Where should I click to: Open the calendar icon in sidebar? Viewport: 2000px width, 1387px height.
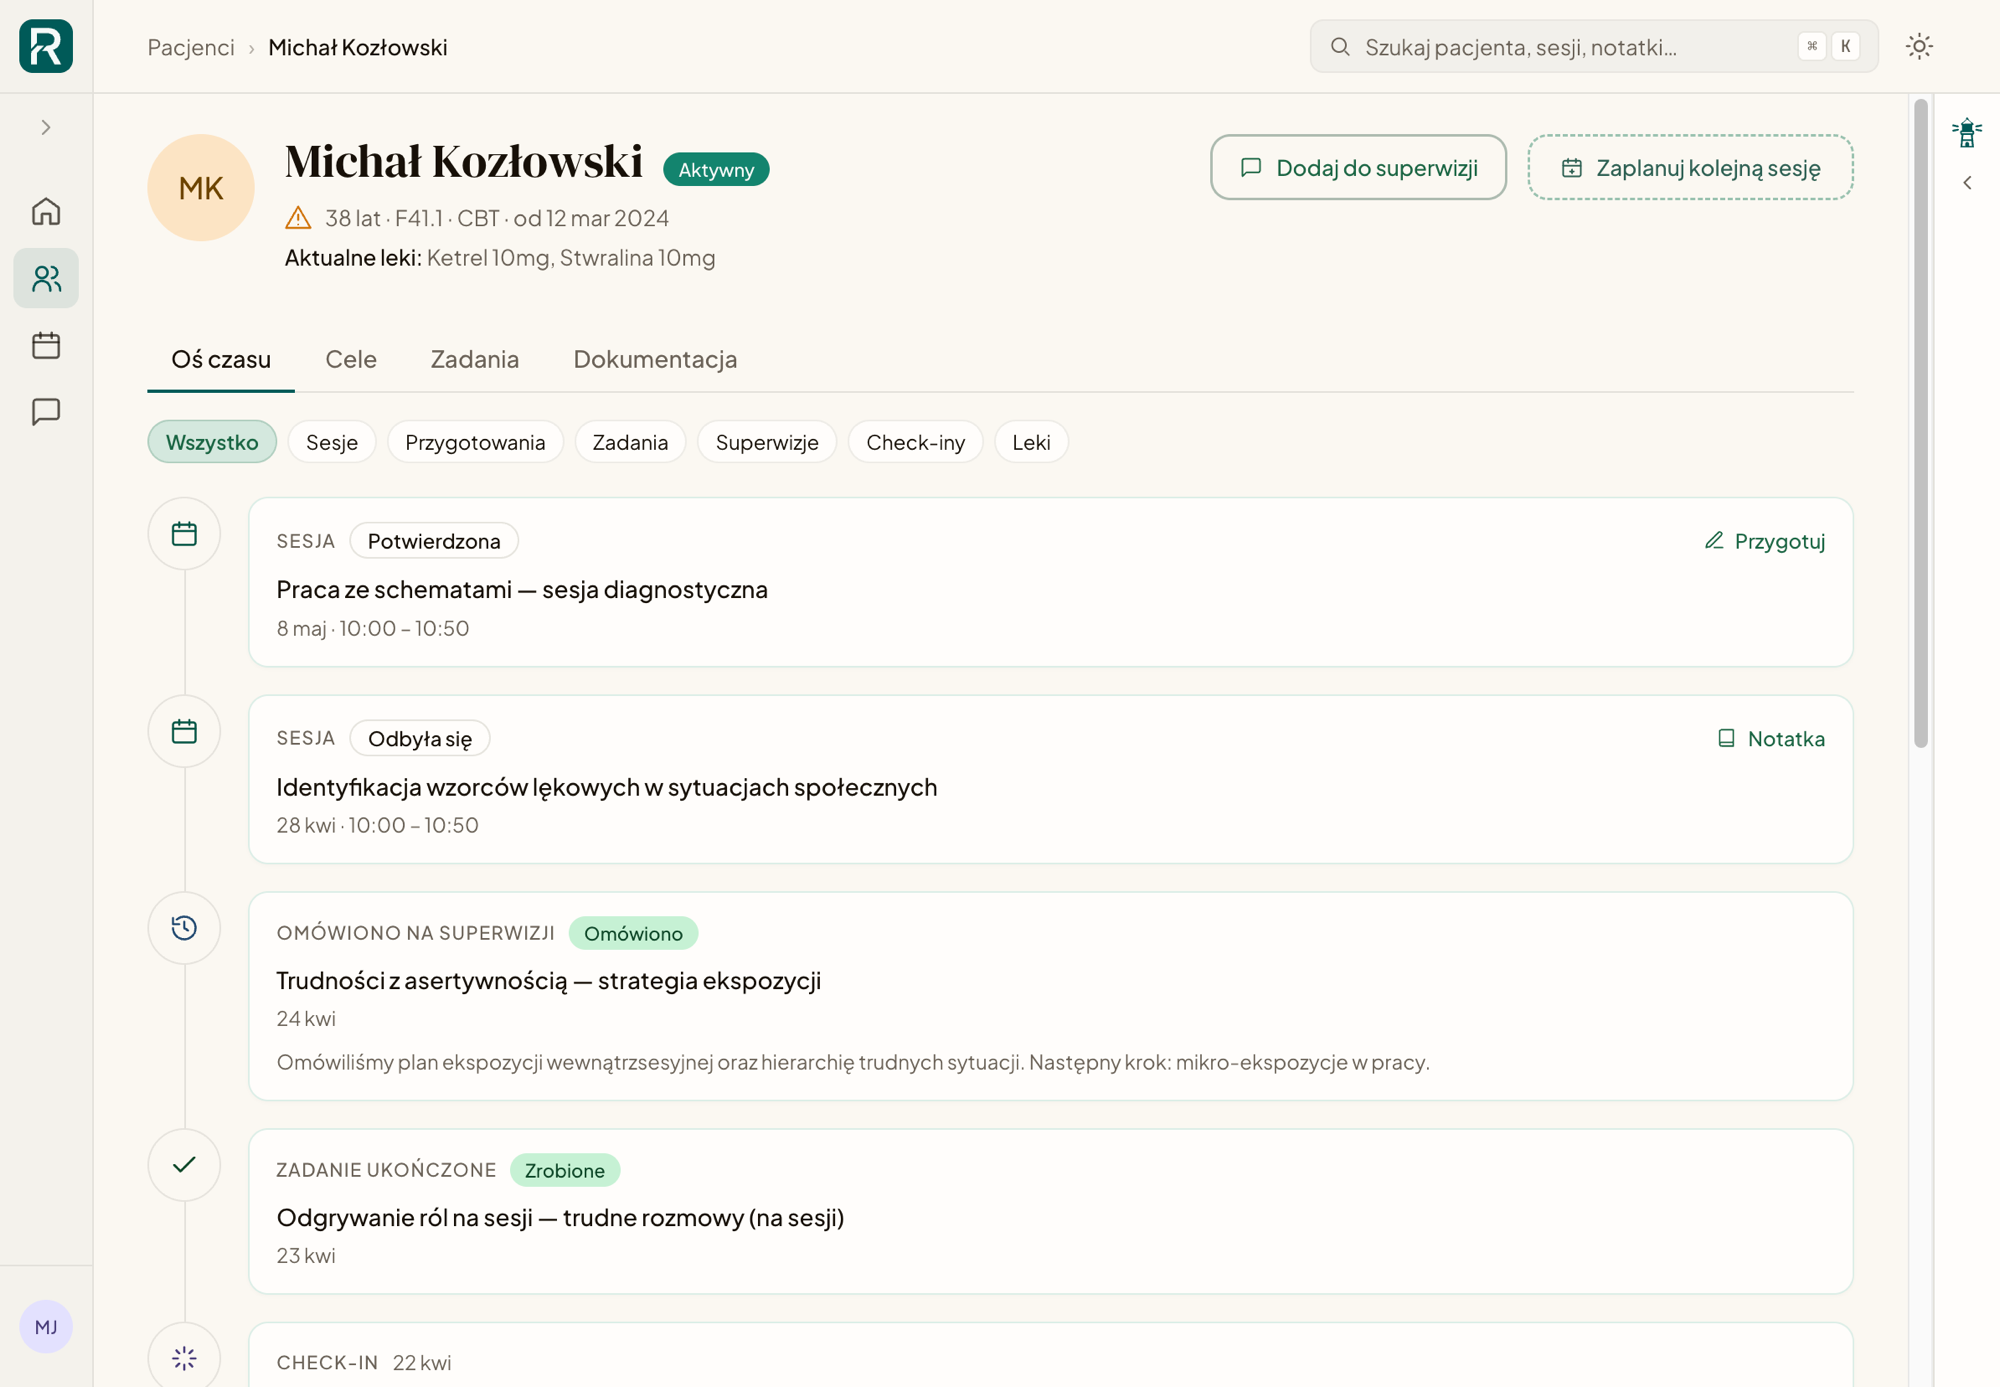tap(46, 345)
